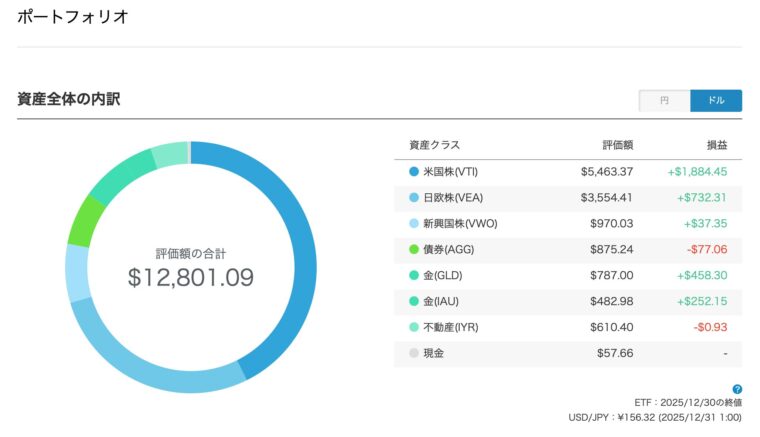Select the ドル currency toggle
The height and width of the screenshot is (437, 760).
coord(716,101)
